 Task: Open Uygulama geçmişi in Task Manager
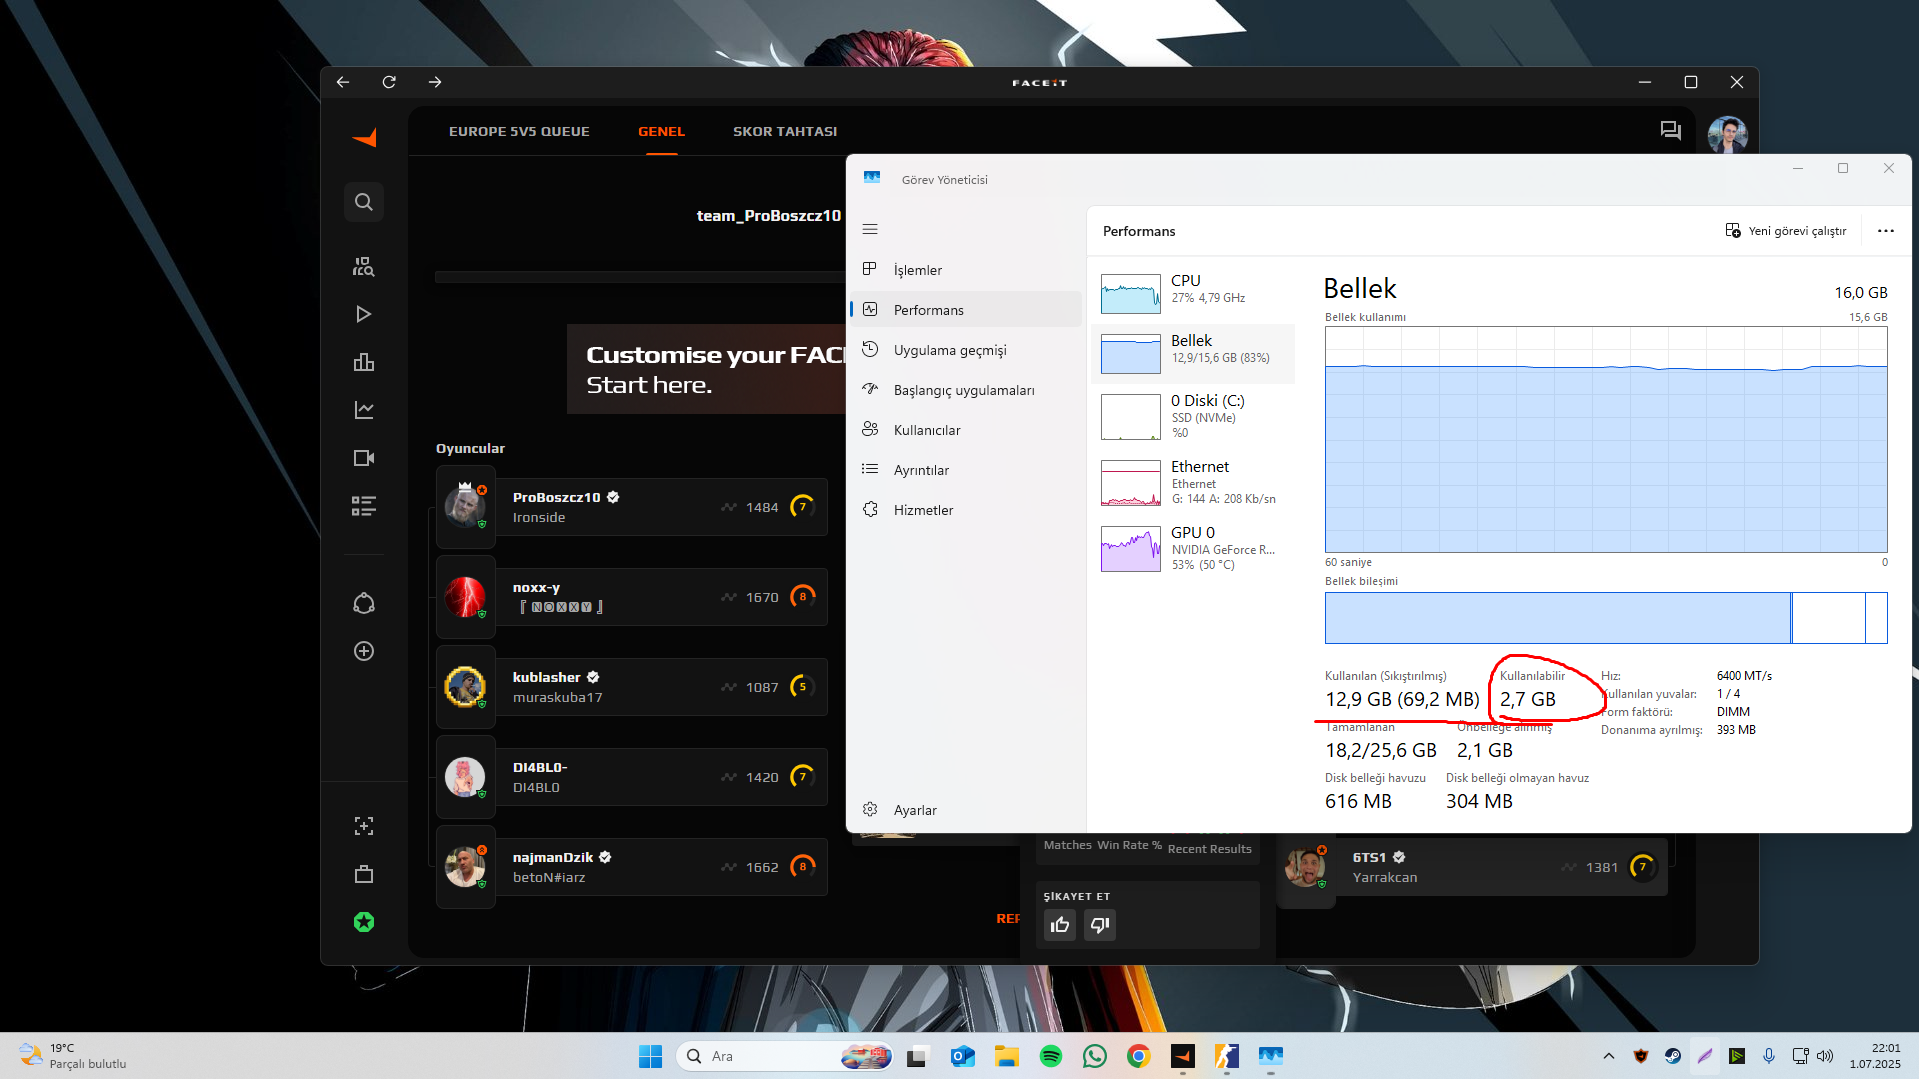[x=966, y=350]
